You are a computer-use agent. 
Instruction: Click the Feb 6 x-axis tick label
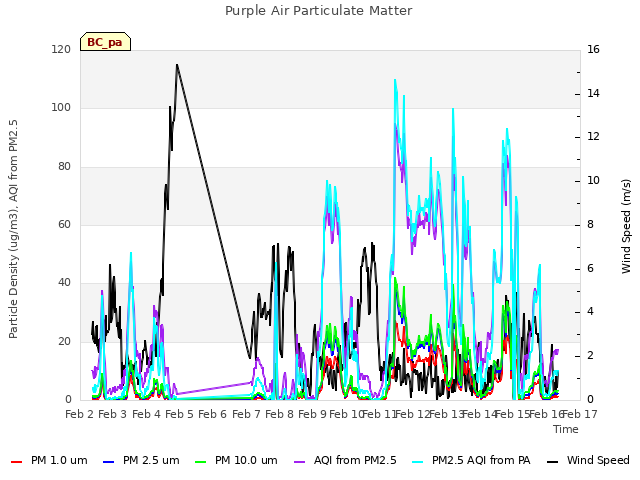tap(212, 414)
